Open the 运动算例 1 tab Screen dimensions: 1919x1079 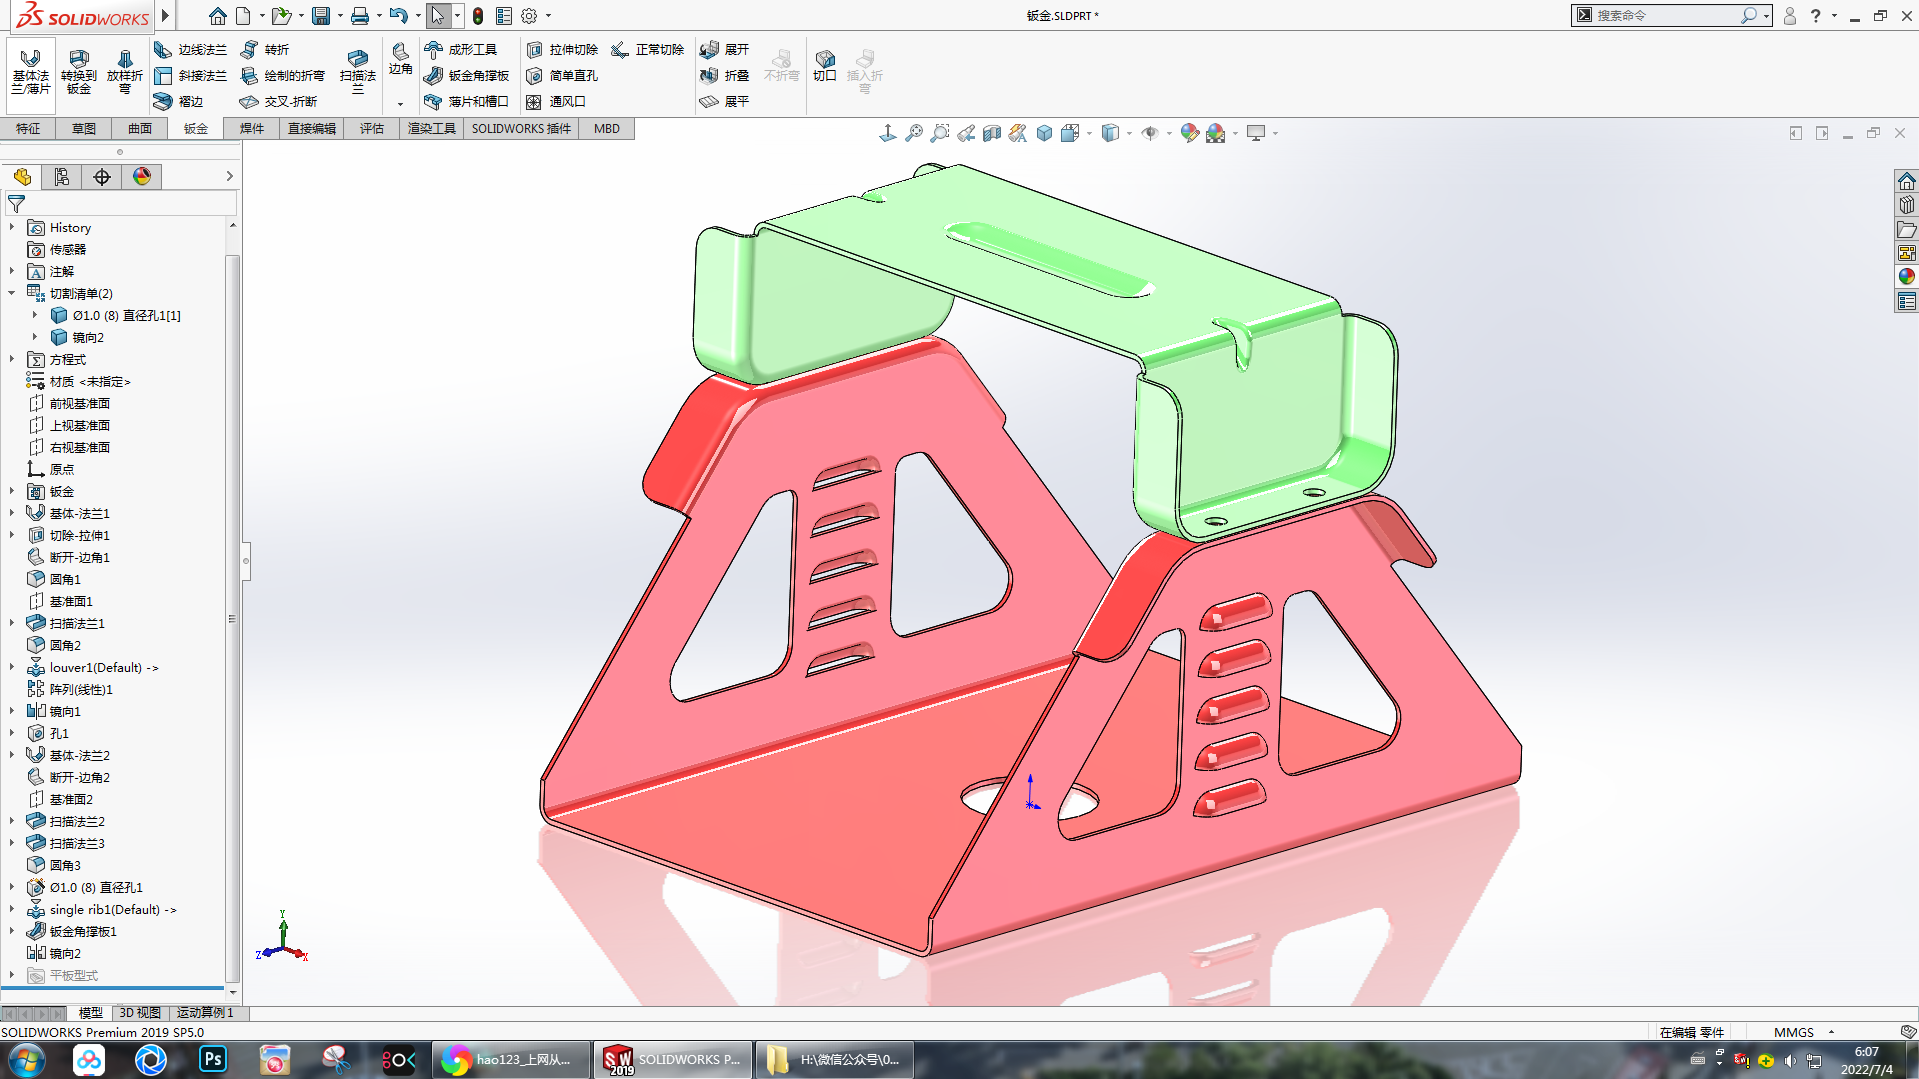[205, 1013]
